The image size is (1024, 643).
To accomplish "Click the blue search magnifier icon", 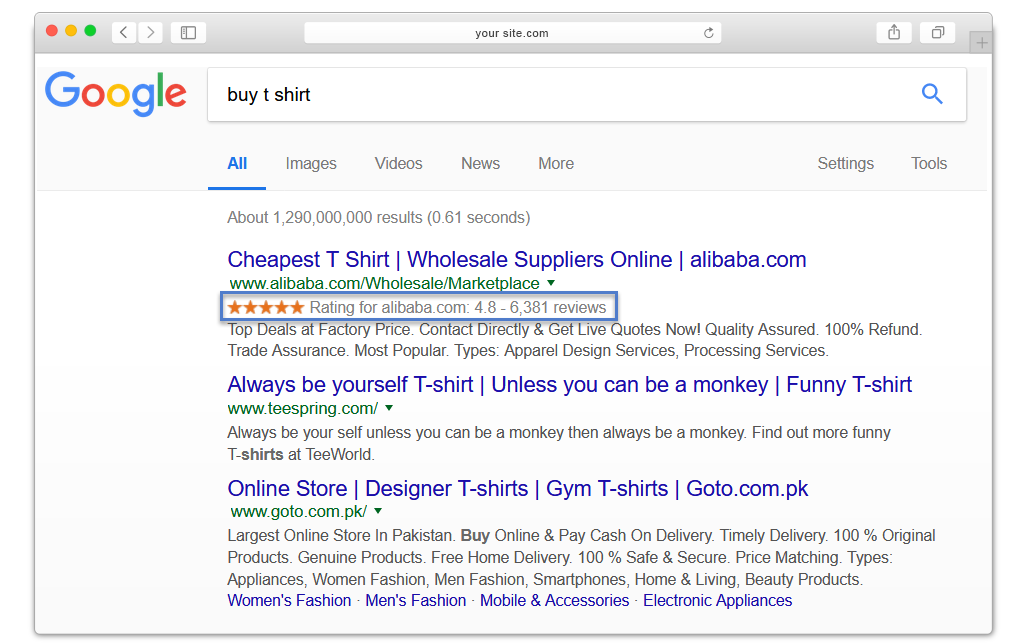I will 932,94.
